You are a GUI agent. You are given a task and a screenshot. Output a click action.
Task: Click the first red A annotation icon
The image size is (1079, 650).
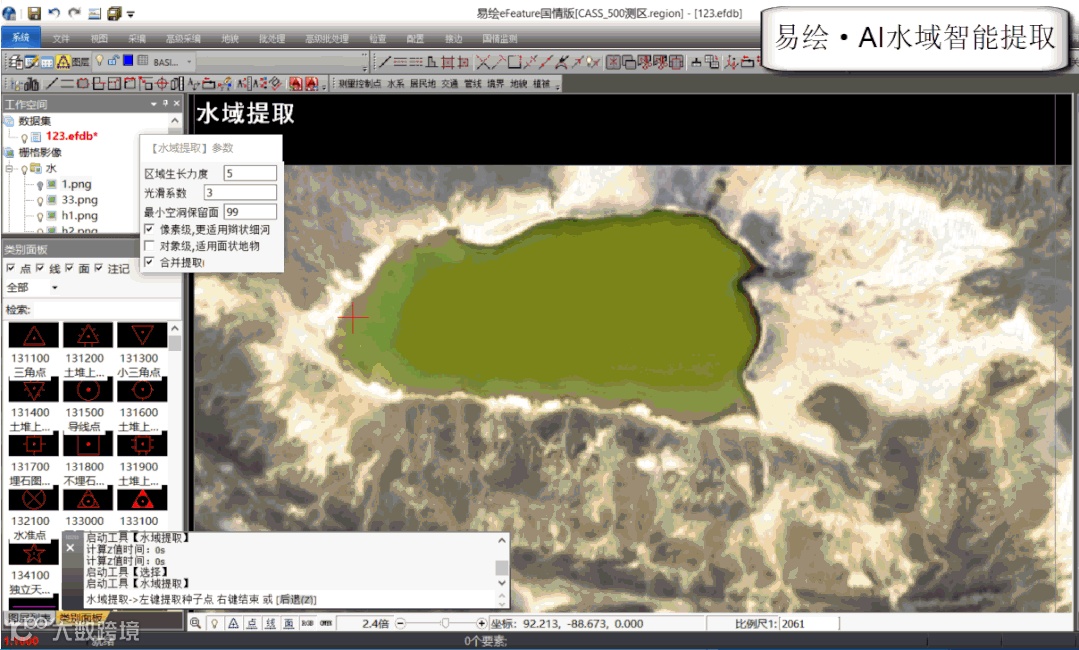click(296, 84)
